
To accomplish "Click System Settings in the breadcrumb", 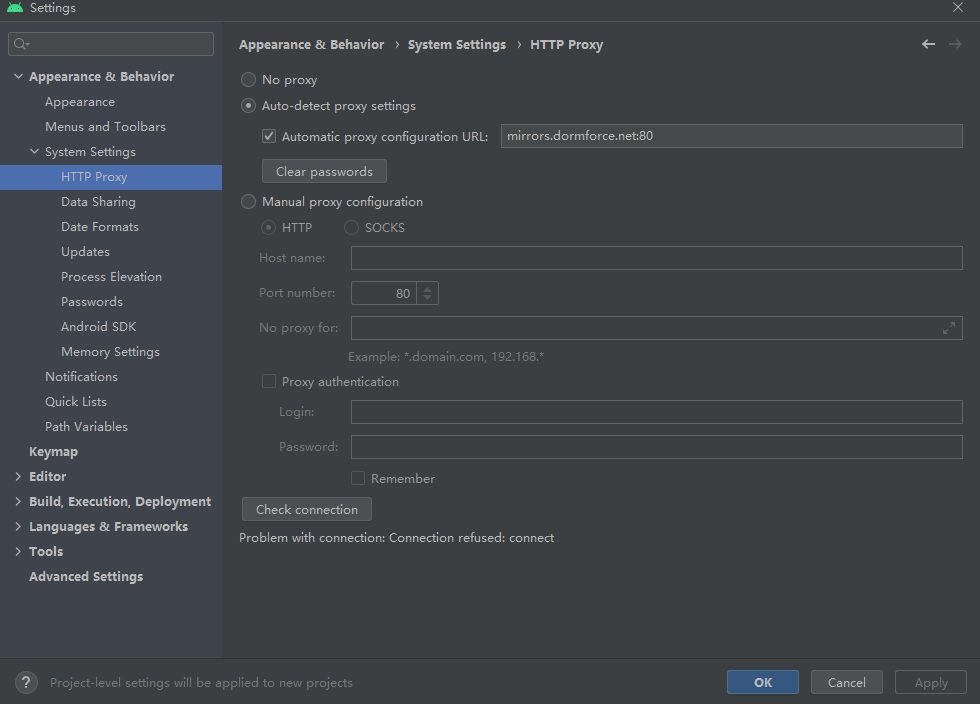I will coord(457,45).
